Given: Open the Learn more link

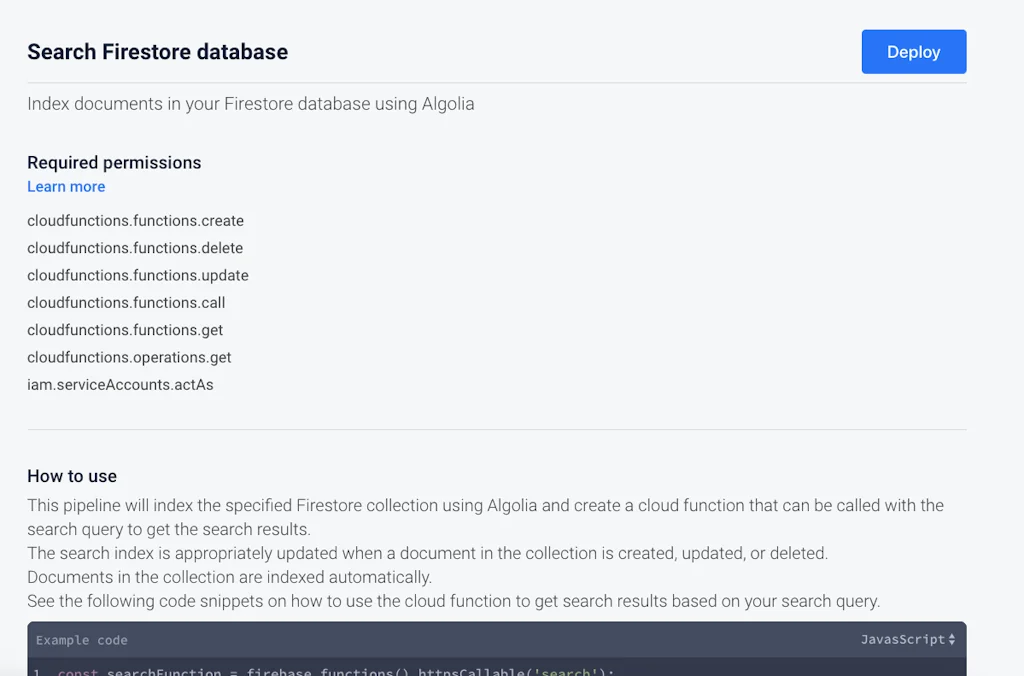Looking at the screenshot, I should coord(65,186).
